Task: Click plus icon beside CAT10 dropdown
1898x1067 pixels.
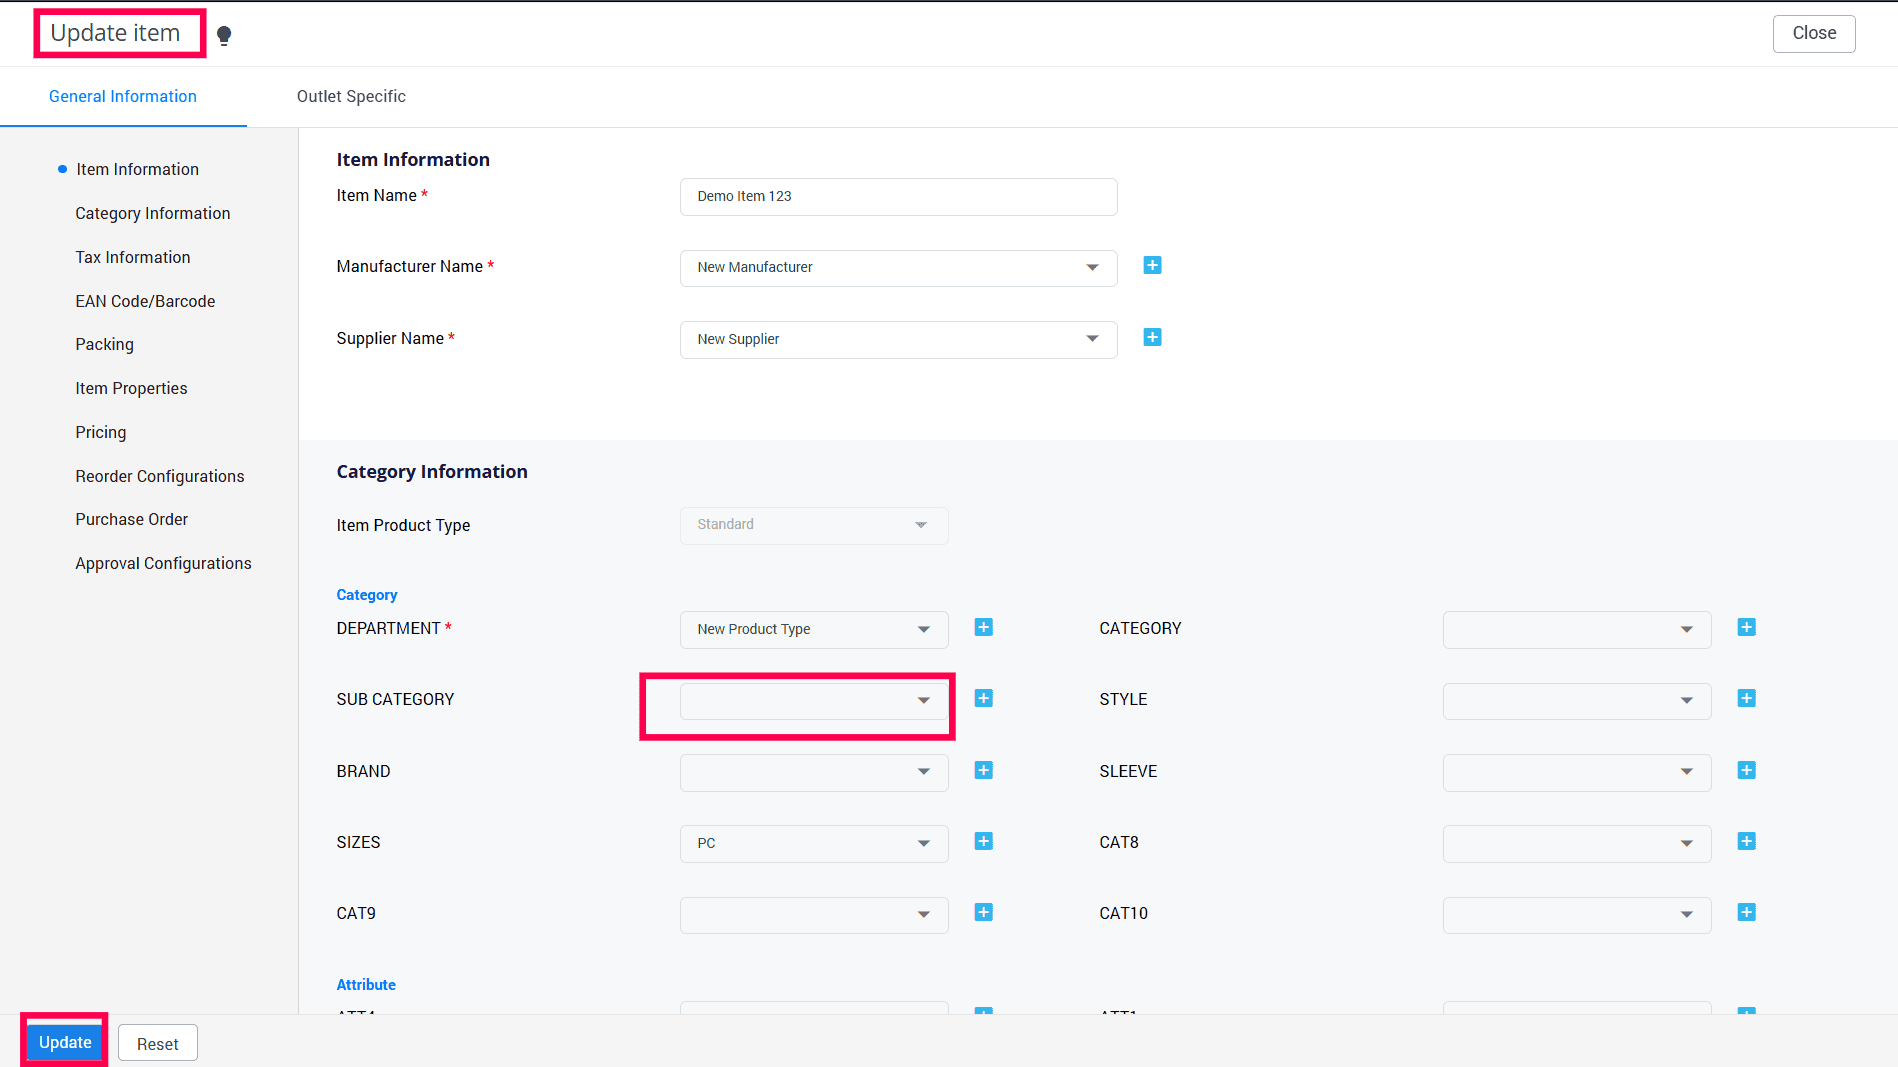Action: click(x=1746, y=912)
